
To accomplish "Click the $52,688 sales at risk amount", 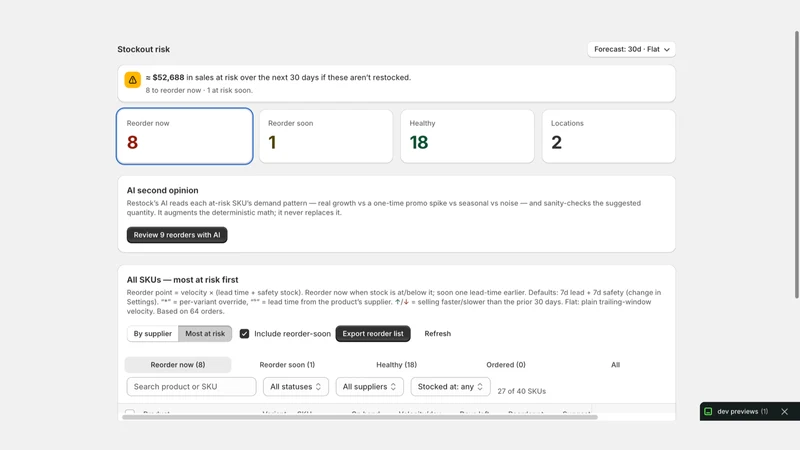I will coord(168,78).
